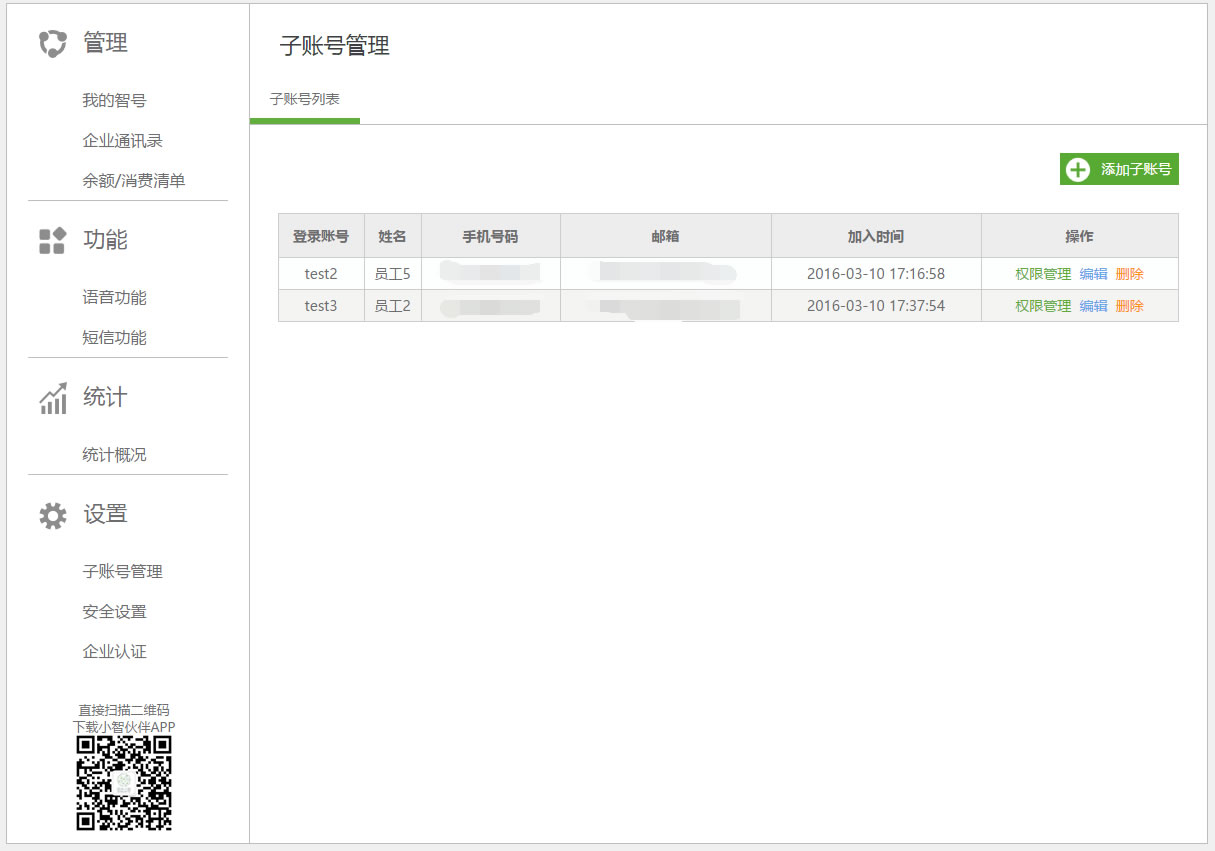Click the 功能 squares icon in sidebar
Viewport: 1215px width, 851px height.
pos(52,241)
